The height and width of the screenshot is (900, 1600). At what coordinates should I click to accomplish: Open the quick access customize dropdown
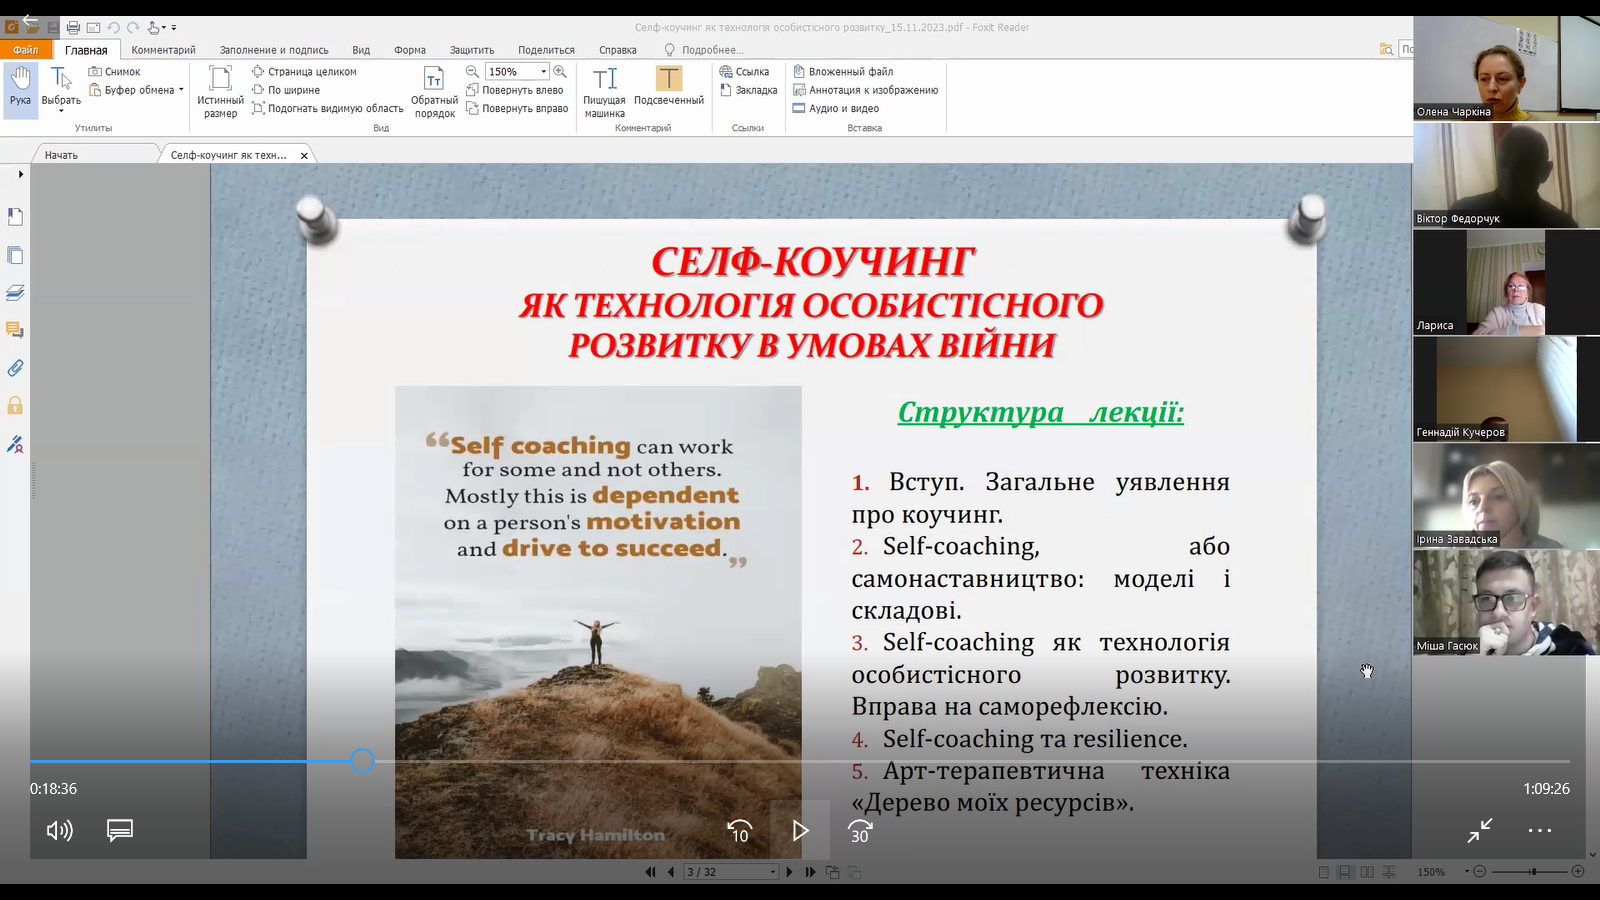[x=174, y=28]
